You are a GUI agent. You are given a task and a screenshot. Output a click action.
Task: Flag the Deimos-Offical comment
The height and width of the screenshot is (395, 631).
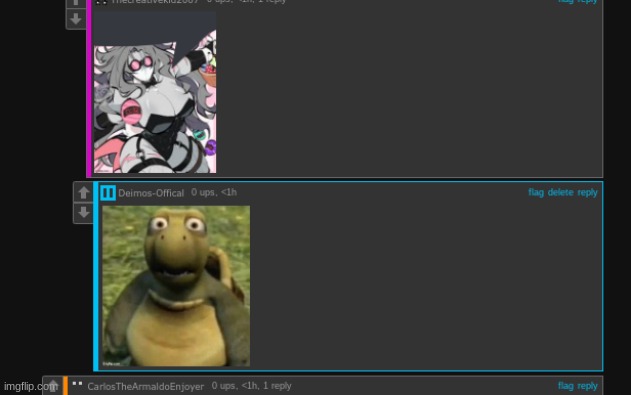click(536, 192)
